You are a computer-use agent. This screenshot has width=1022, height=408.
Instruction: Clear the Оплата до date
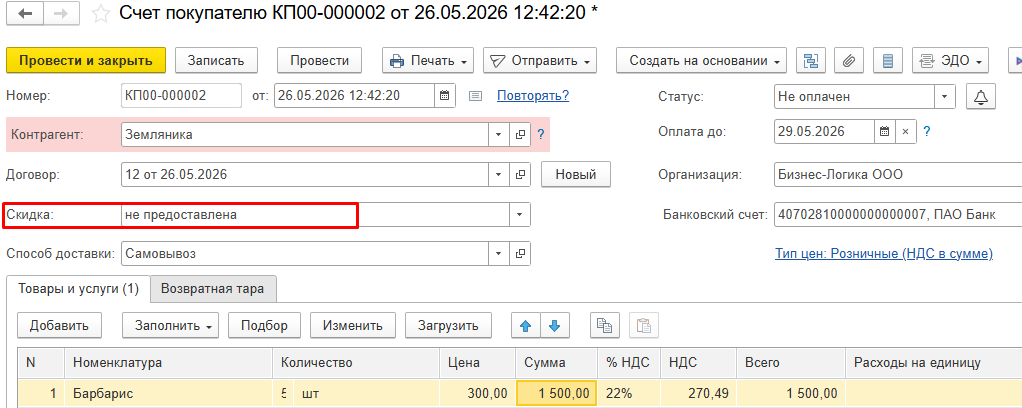905,132
